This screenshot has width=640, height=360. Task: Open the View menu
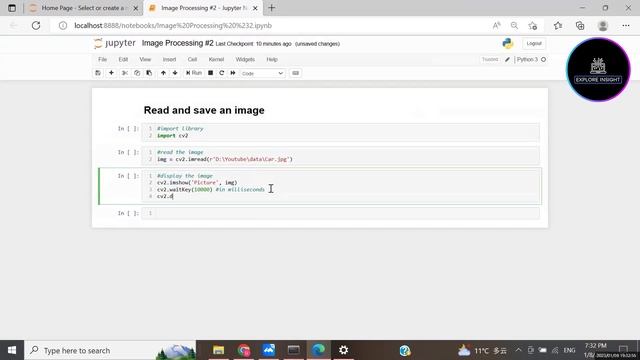145,60
